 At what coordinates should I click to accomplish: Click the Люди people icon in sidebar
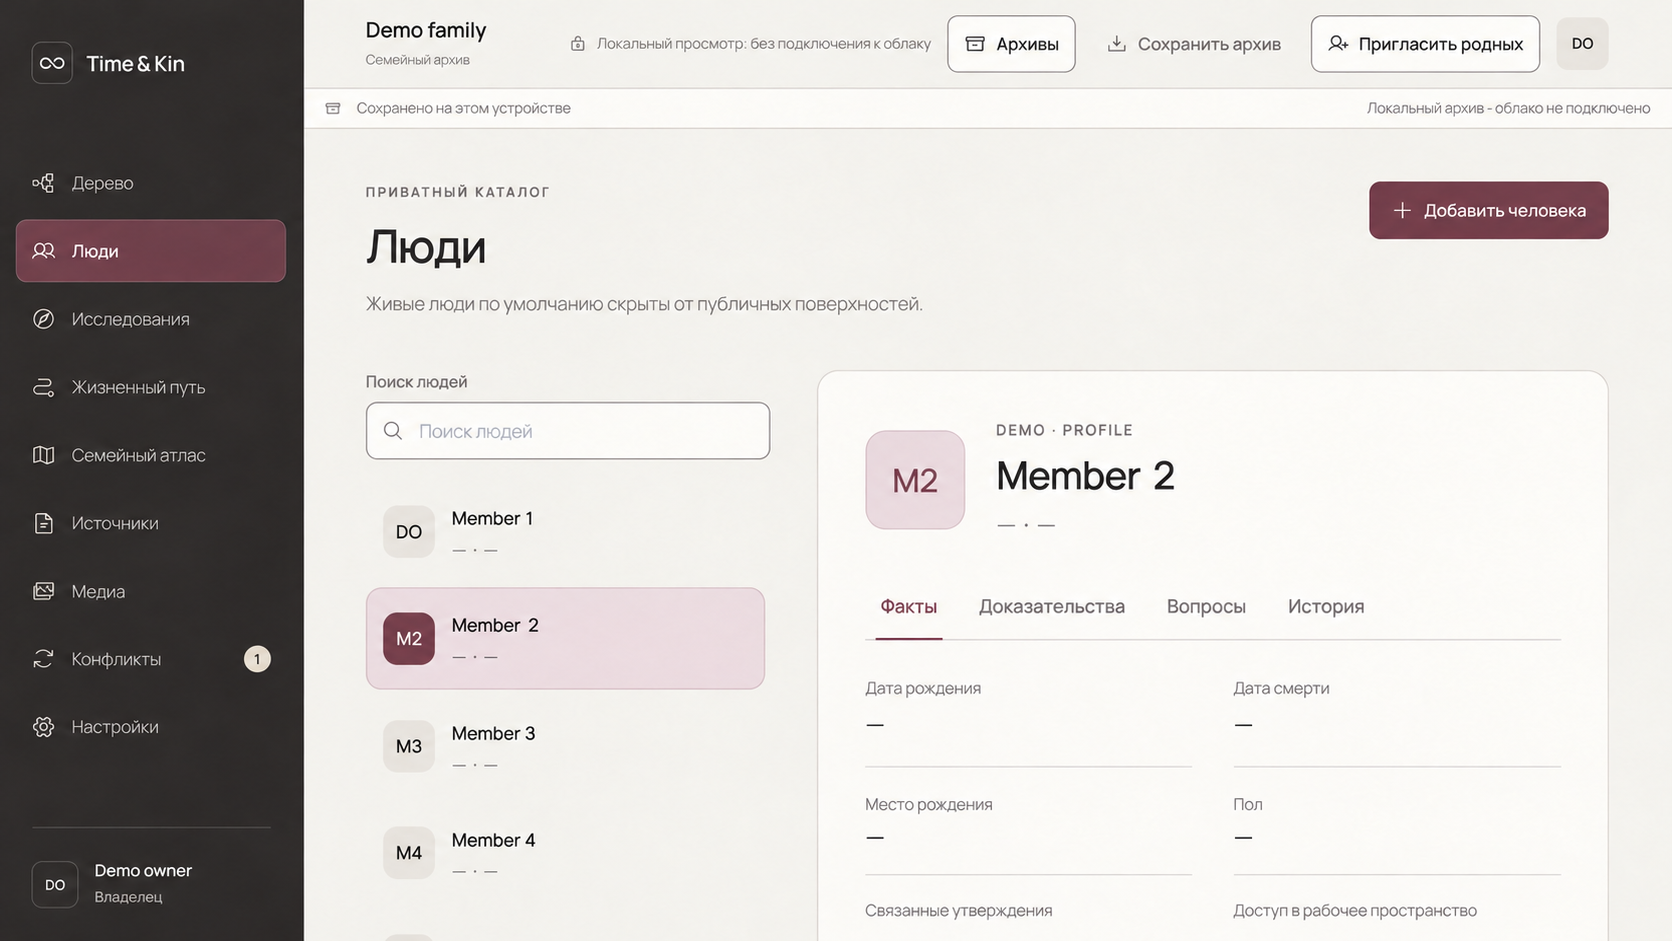43,251
